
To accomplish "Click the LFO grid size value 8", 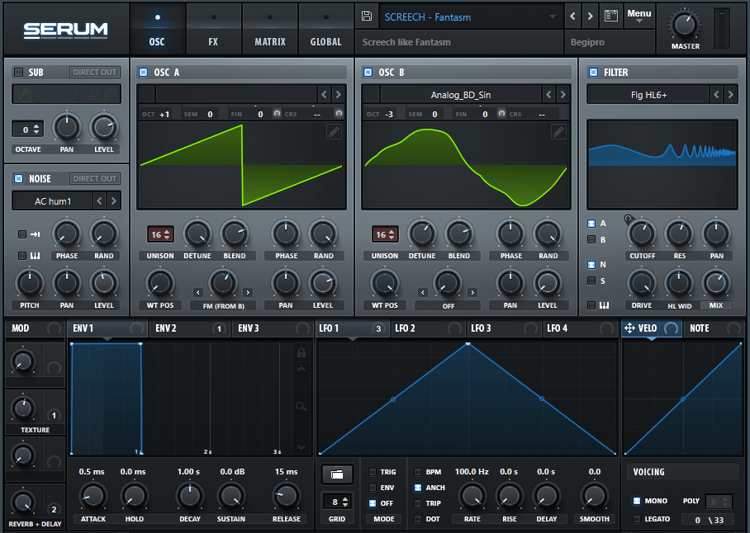I will (x=338, y=502).
